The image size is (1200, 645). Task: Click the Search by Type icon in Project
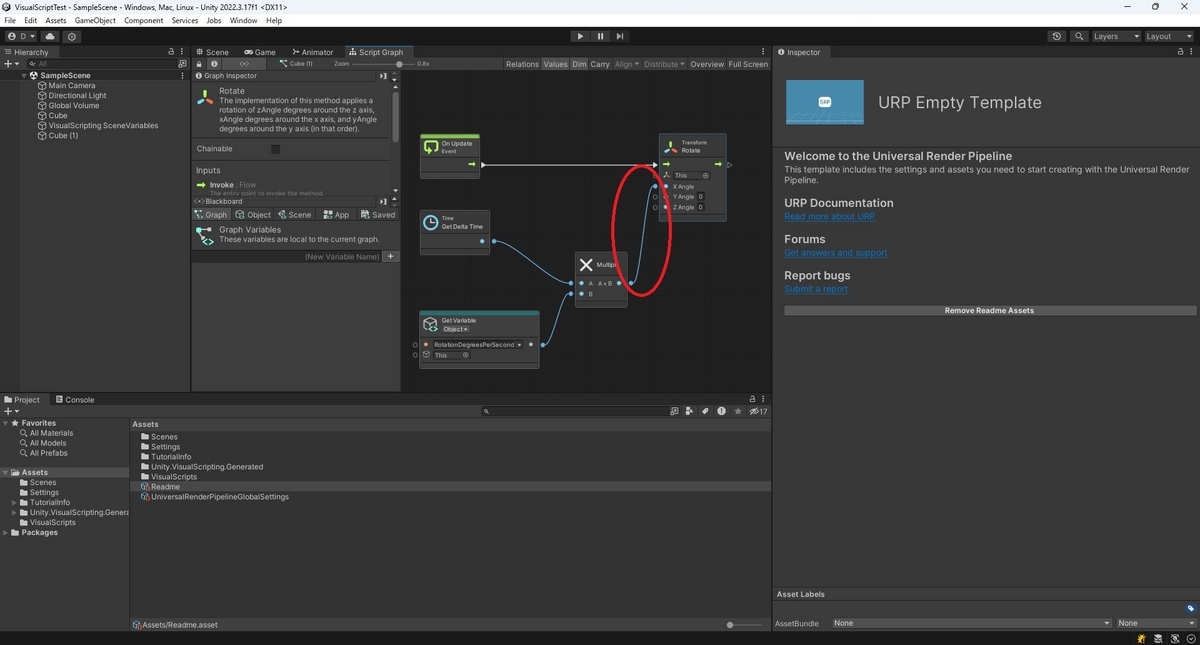pos(689,411)
